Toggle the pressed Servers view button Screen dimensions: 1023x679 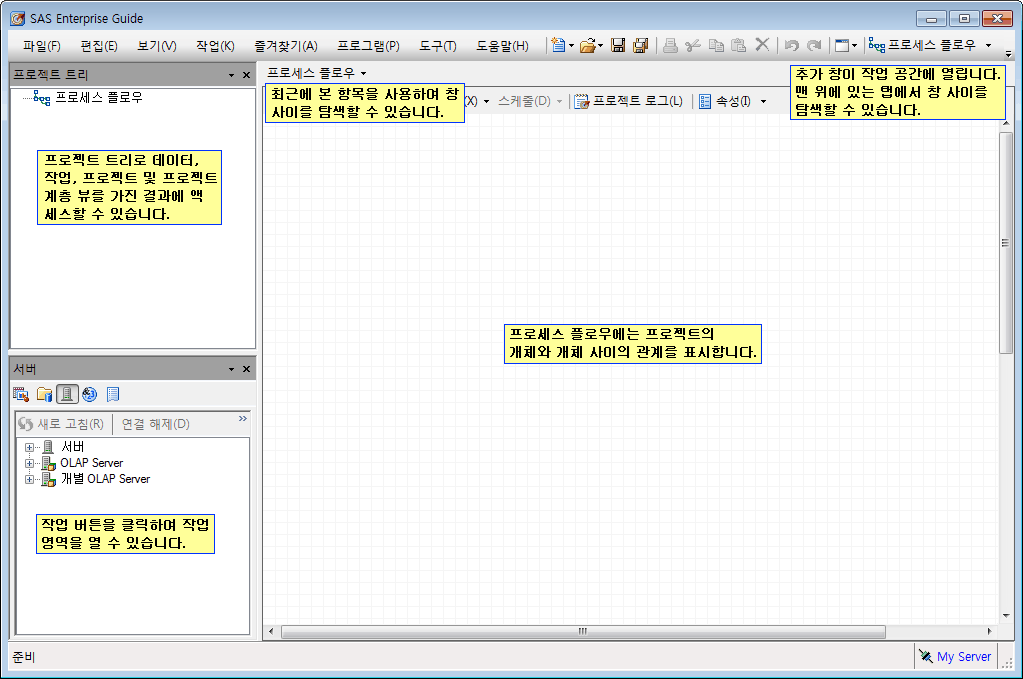[67, 394]
